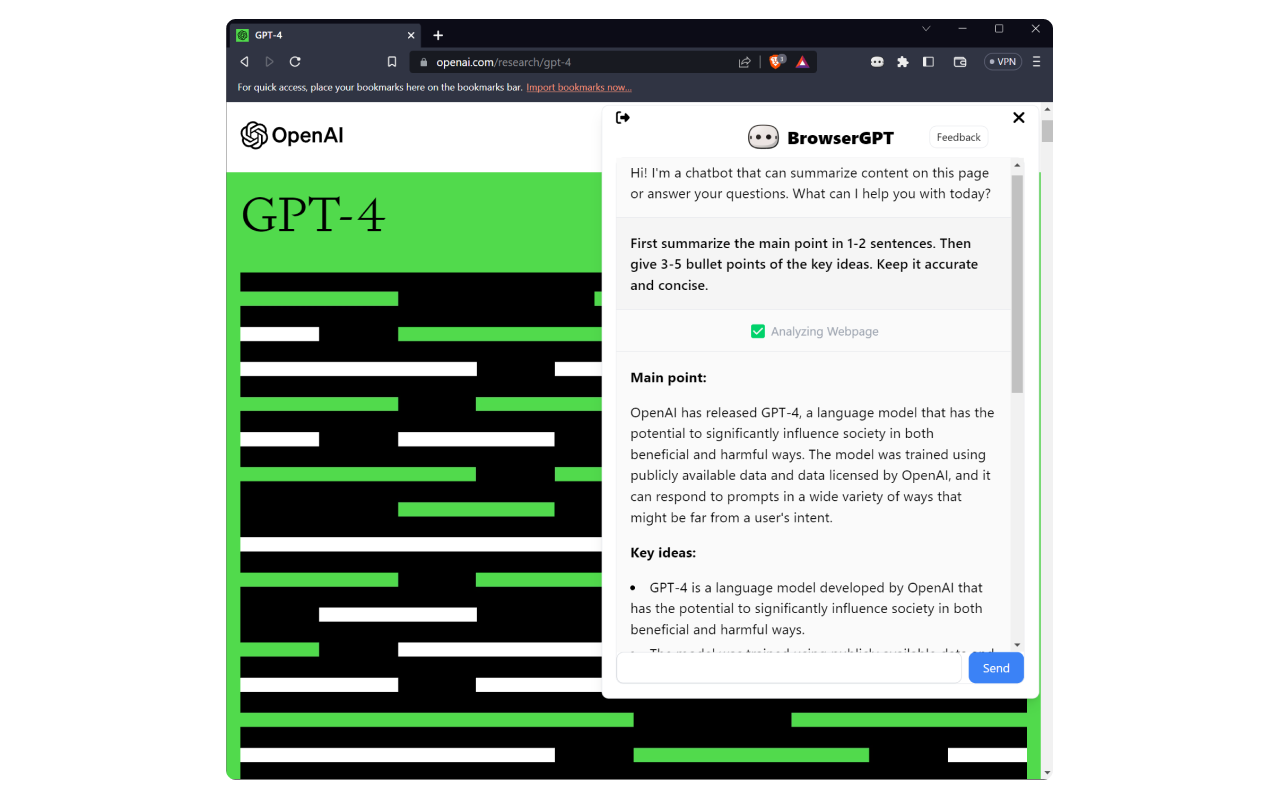
Task: Click the 'Hi! I'm a chatbot' greeting message
Action: click(810, 183)
